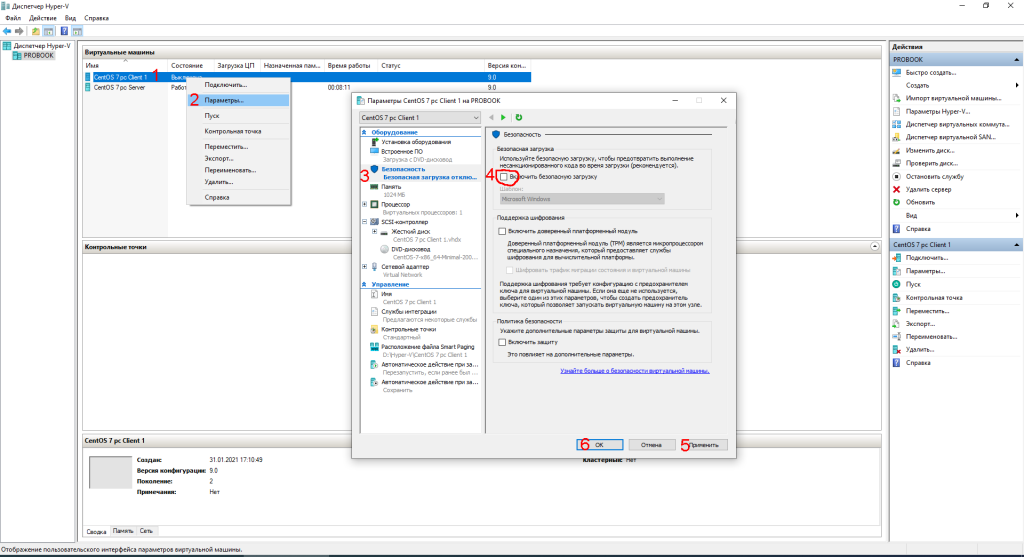Click the Импорт виртуальной машины icon
The width and height of the screenshot is (1024, 557).
(x=897, y=98)
